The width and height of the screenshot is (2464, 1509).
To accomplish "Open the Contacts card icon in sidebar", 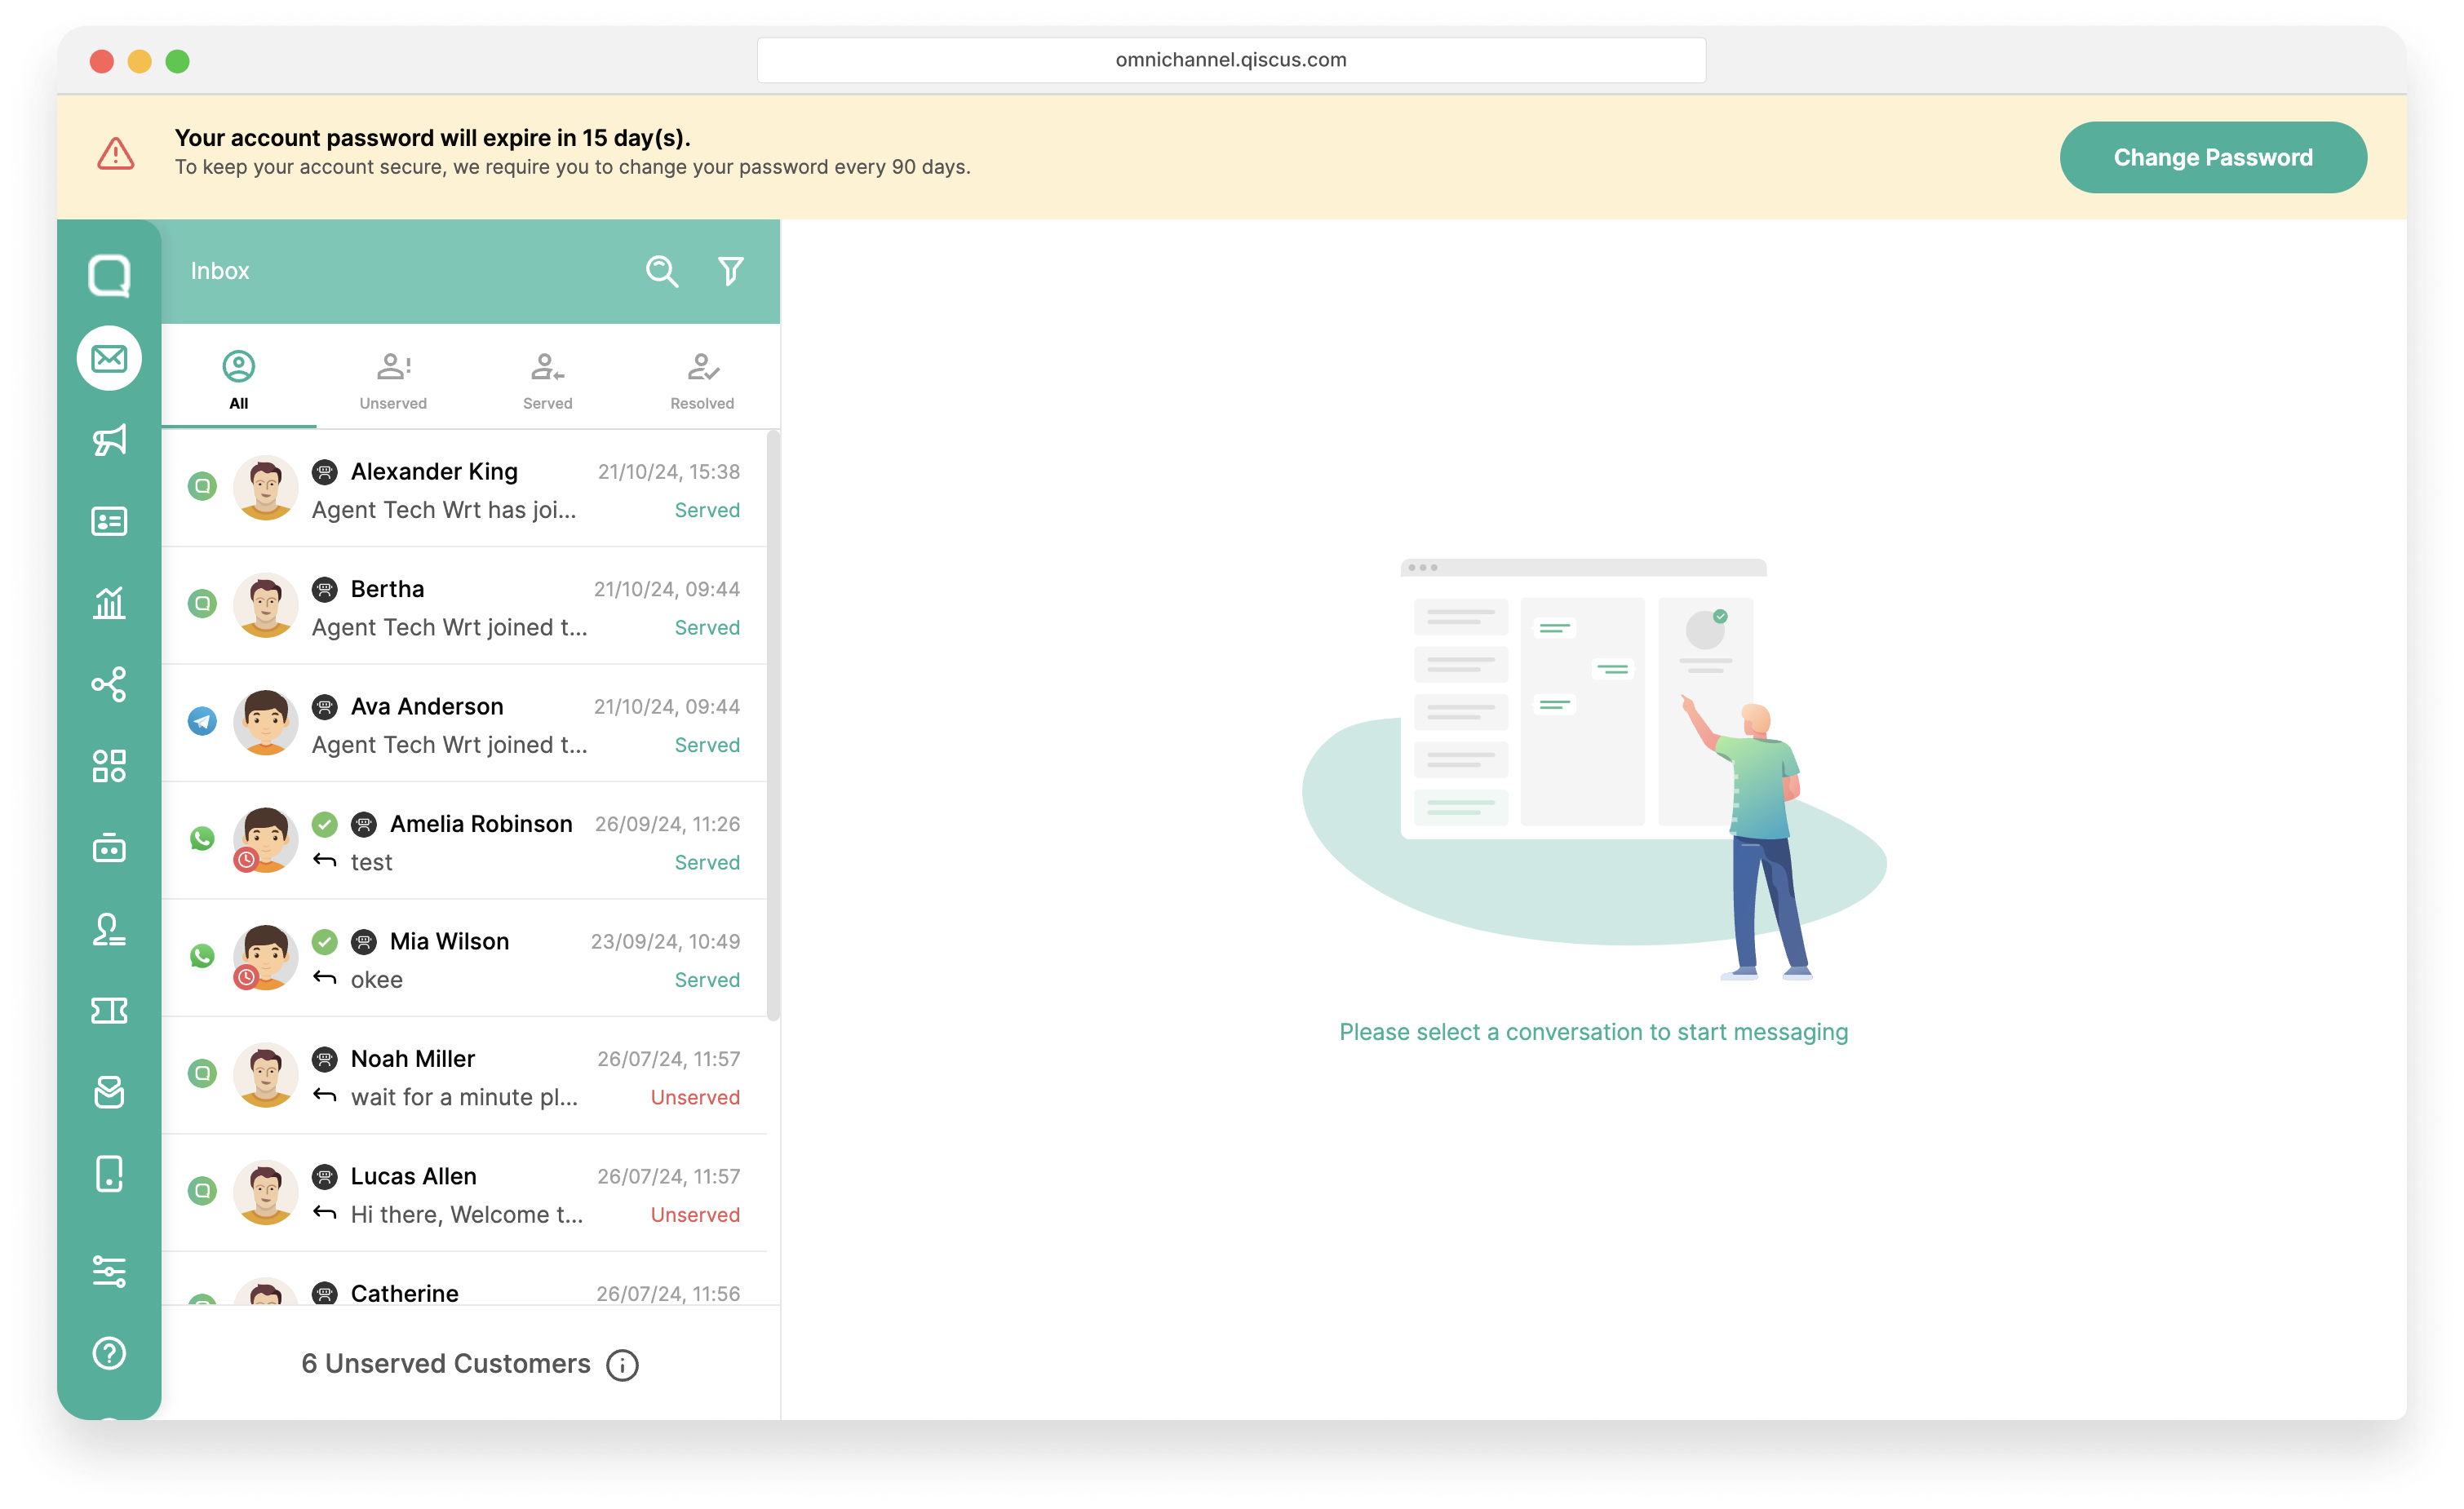I will pos(109,521).
